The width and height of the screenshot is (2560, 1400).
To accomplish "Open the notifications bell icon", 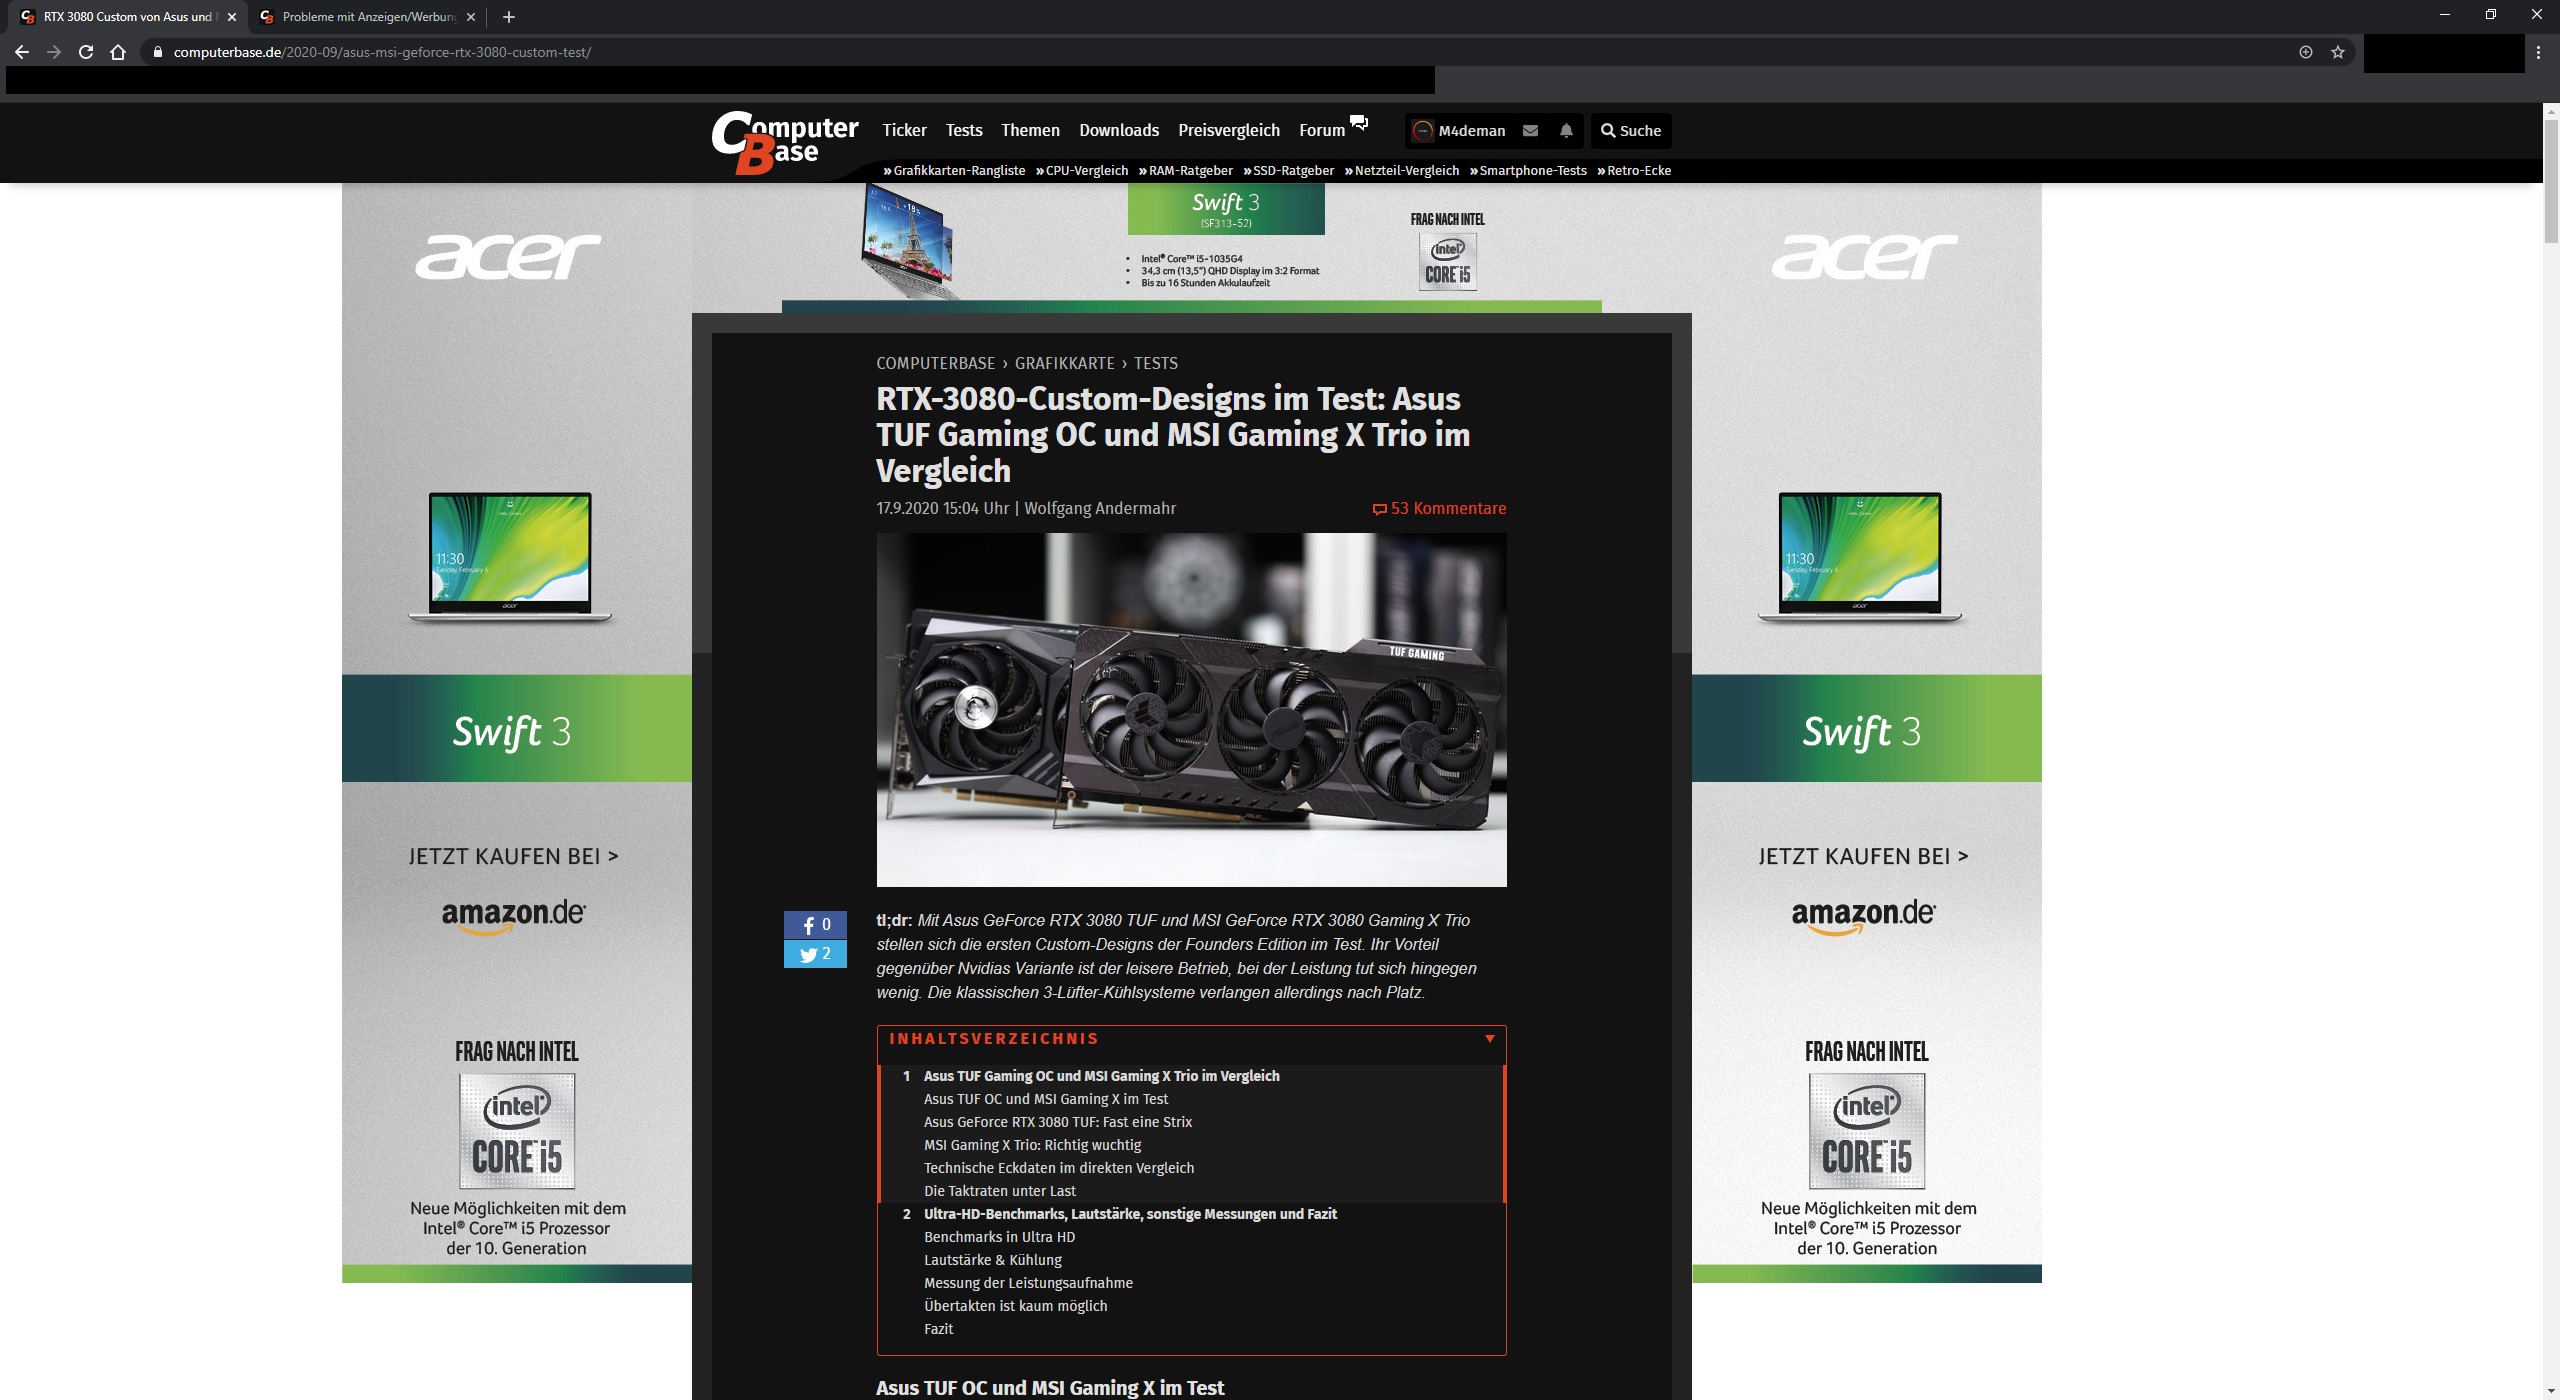I will coord(1566,131).
